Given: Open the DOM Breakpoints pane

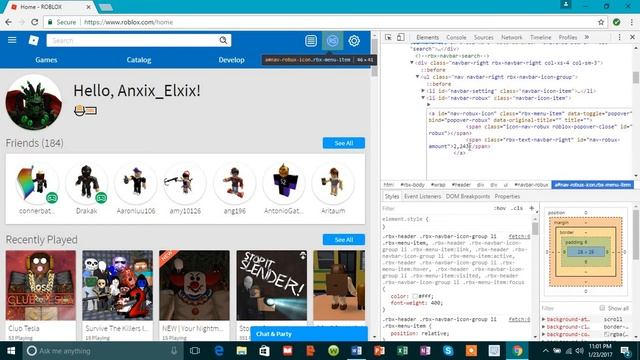Looking at the screenshot, I should coord(468,196).
